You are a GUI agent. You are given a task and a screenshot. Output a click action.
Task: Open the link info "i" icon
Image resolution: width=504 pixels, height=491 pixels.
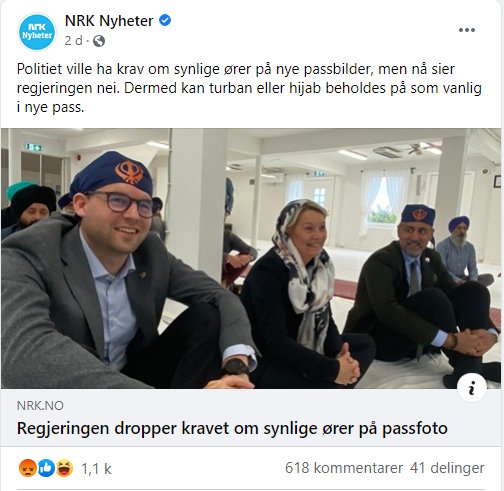point(472,389)
